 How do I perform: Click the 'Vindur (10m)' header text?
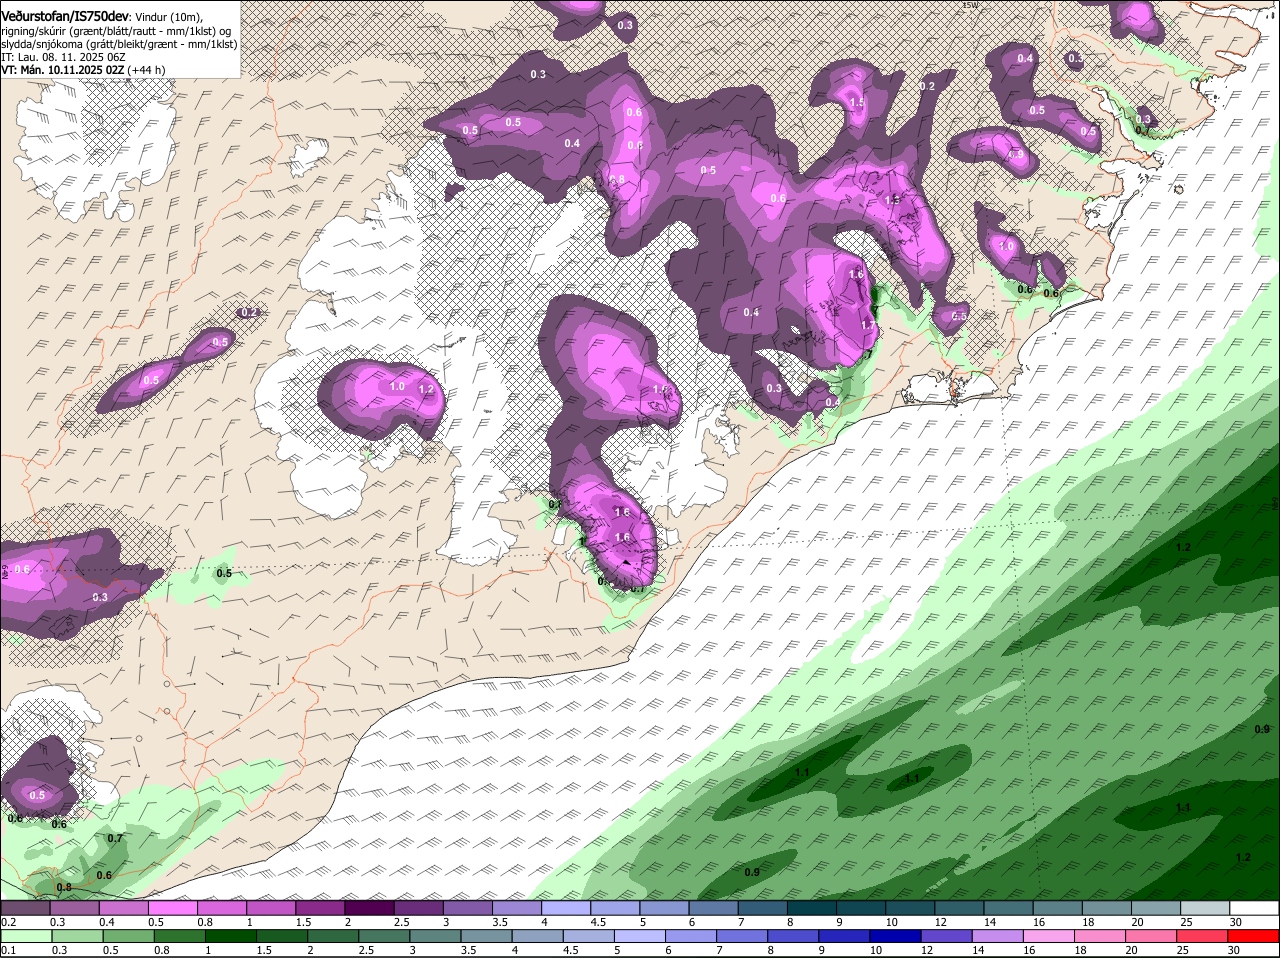pyautogui.click(x=168, y=17)
